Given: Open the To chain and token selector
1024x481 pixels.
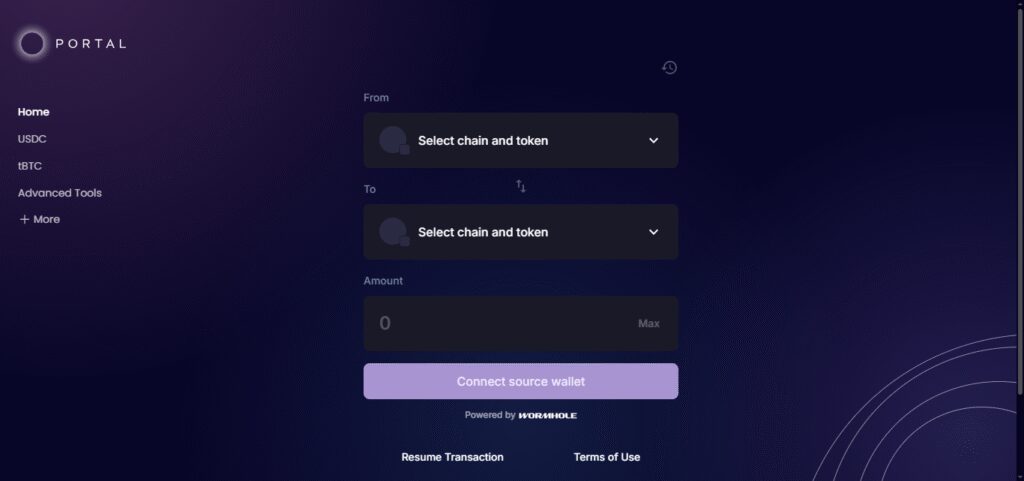Looking at the screenshot, I should pyautogui.click(x=520, y=232).
